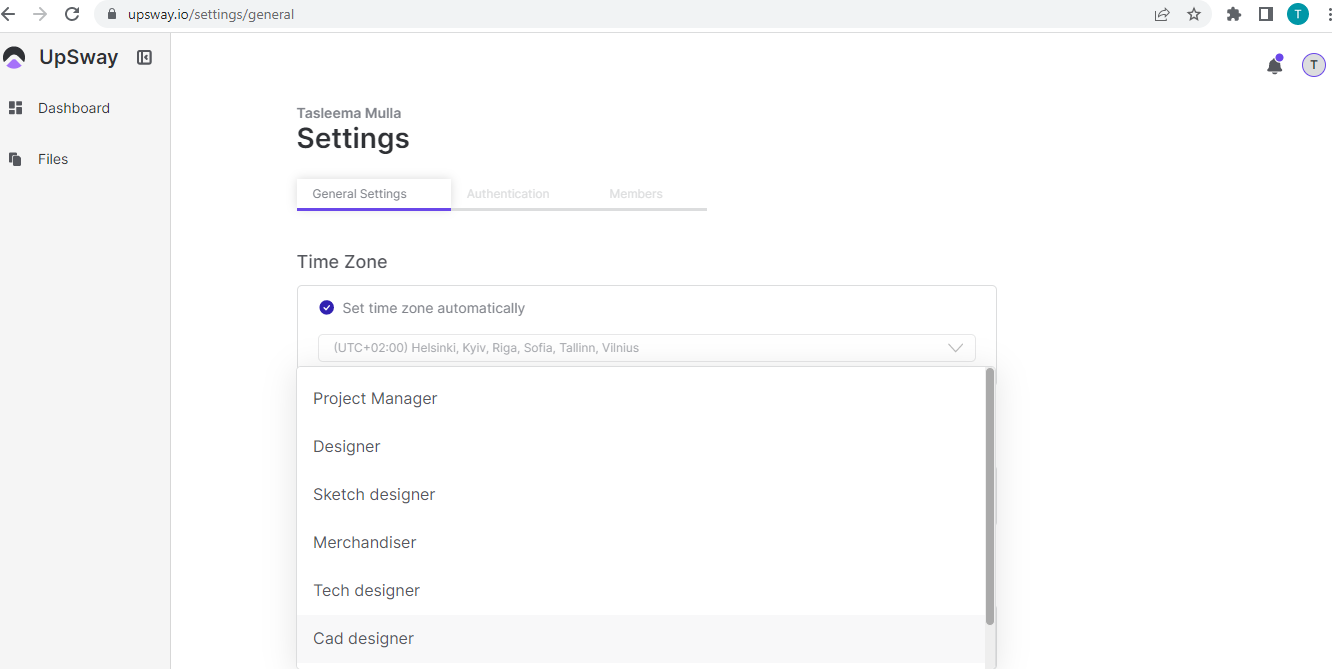1332x669 pixels.
Task: Click the address bar URL field
Action: pos(600,14)
